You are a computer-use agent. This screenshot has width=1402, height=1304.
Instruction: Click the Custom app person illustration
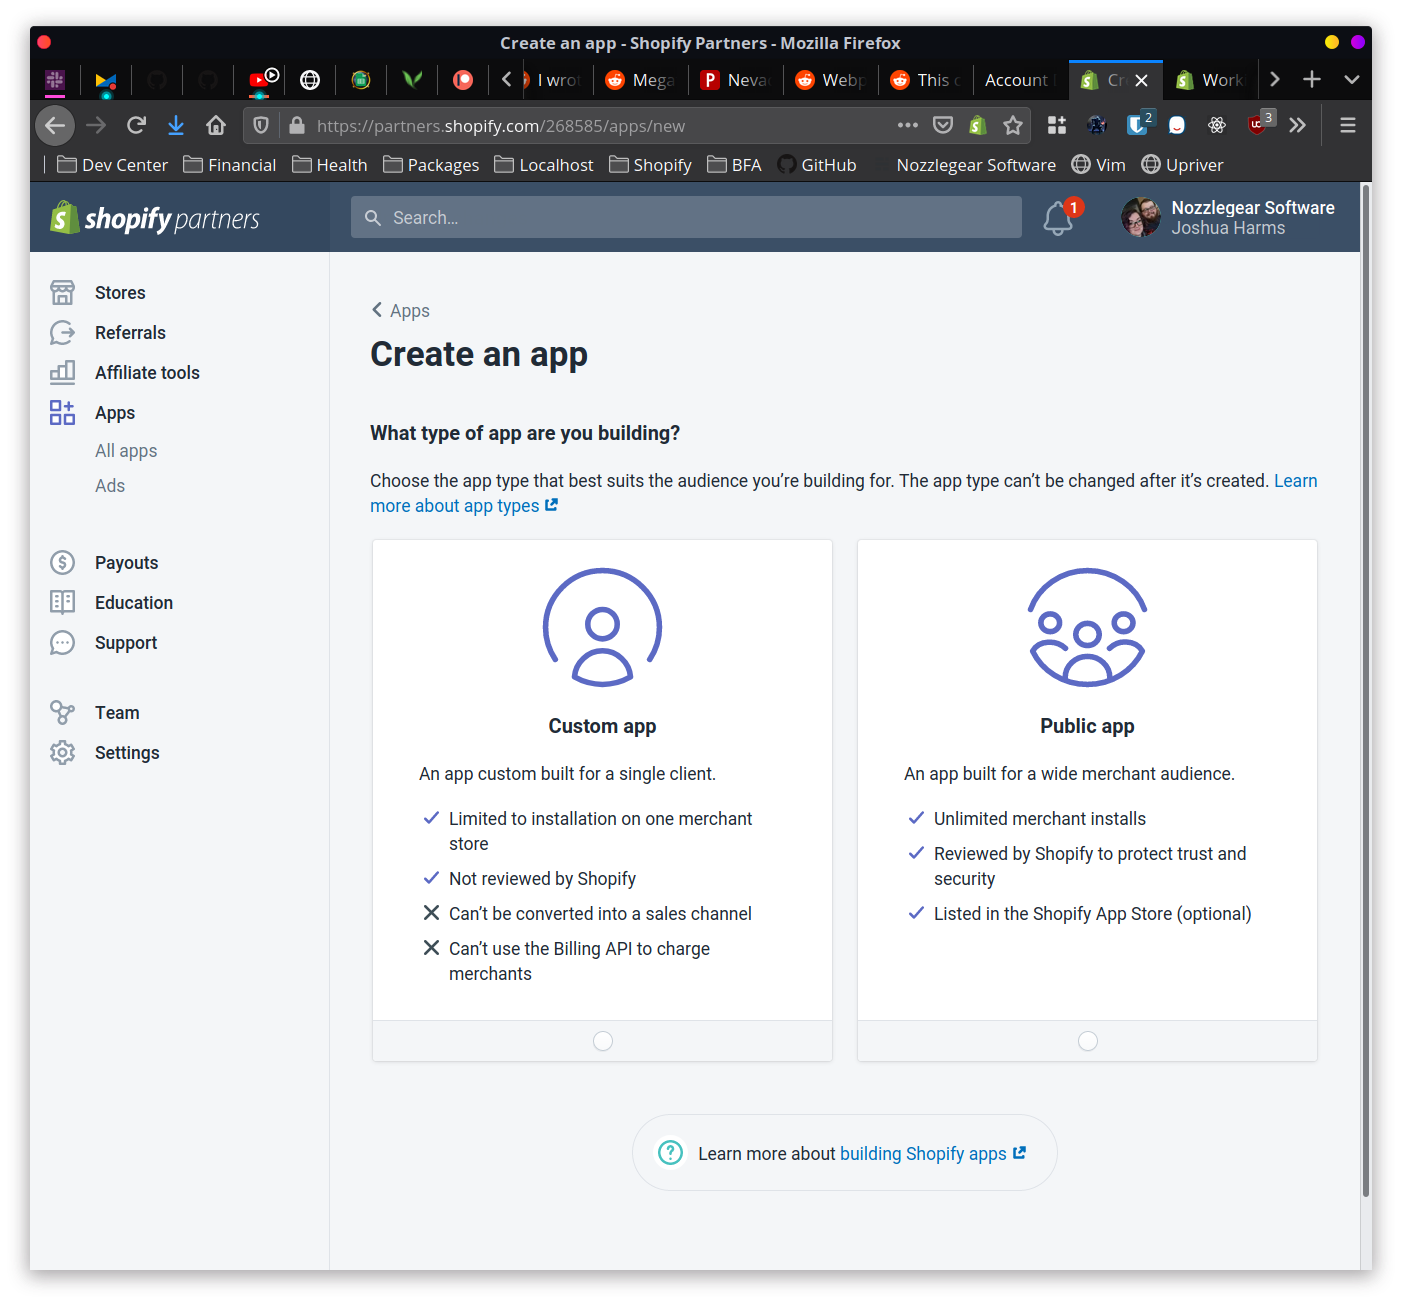pyautogui.click(x=603, y=627)
